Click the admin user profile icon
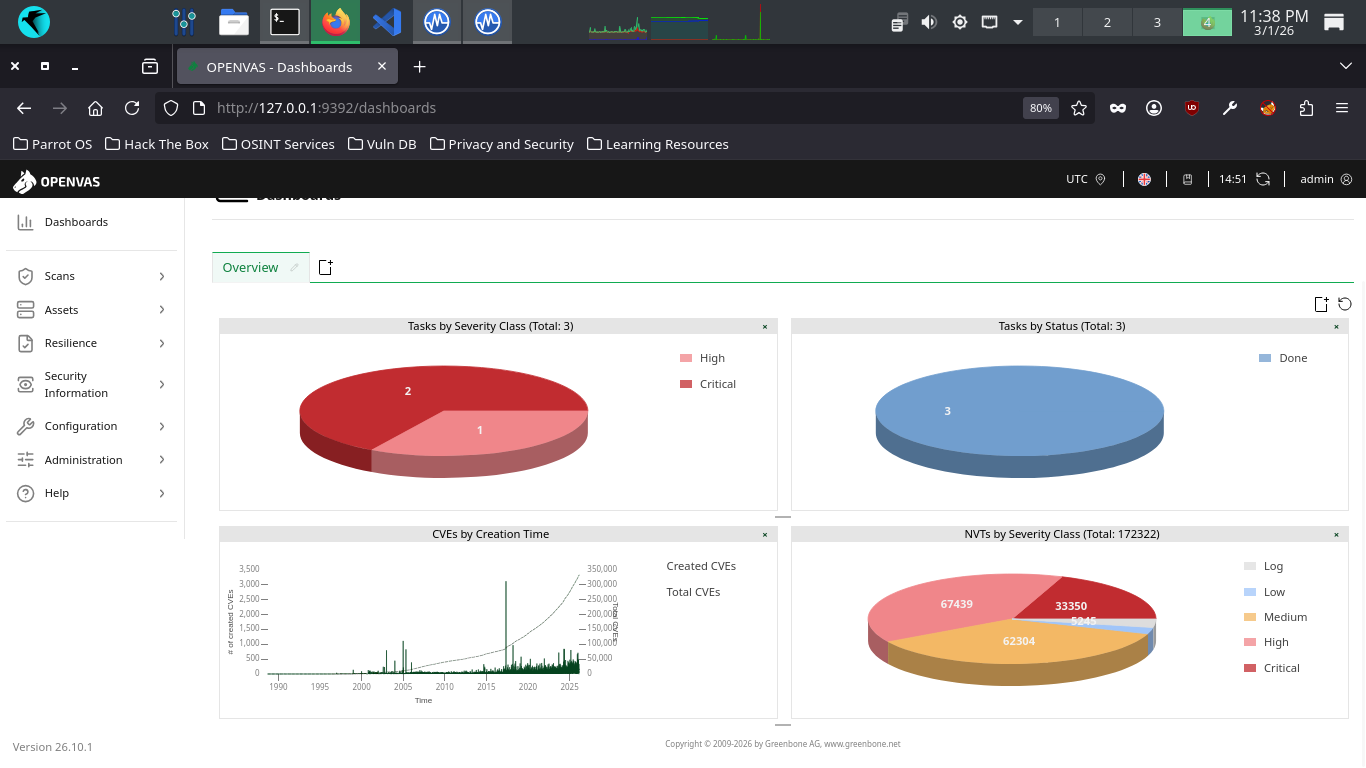This screenshot has width=1366, height=768. [x=1346, y=179]
